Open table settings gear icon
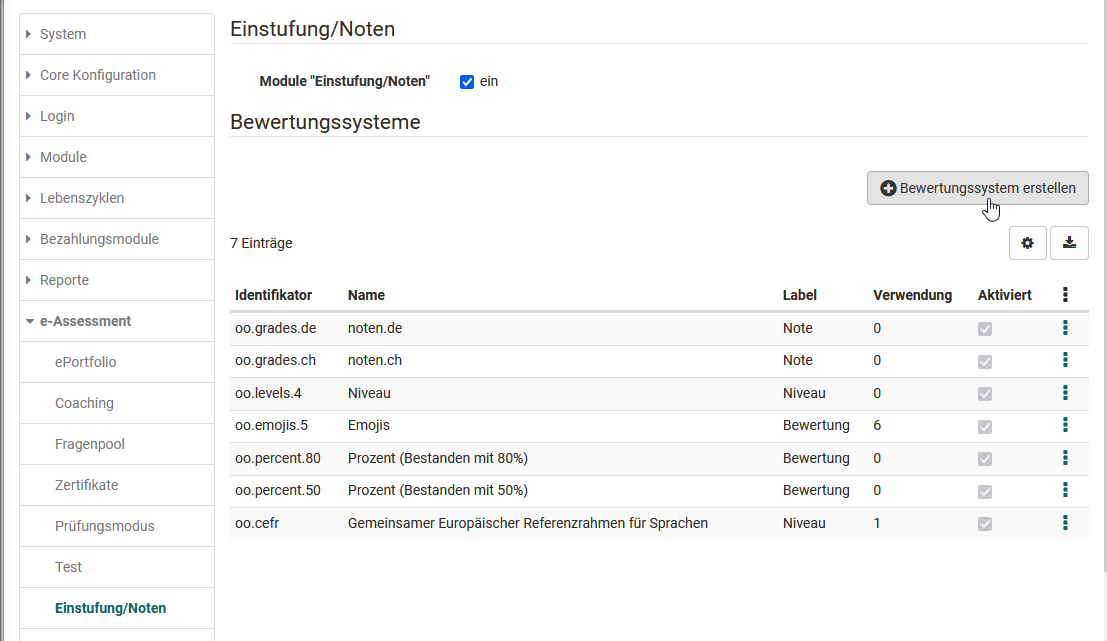The width and height of the screenshot is (1107, 641). [1027, 243]
